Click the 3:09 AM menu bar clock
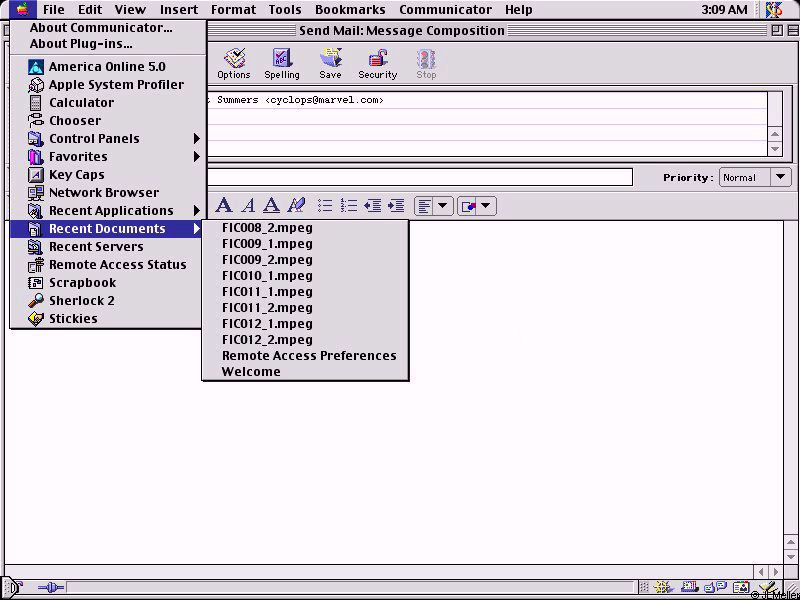The height and width of the screenshot is (600, 800). click(x=724, y=9)
